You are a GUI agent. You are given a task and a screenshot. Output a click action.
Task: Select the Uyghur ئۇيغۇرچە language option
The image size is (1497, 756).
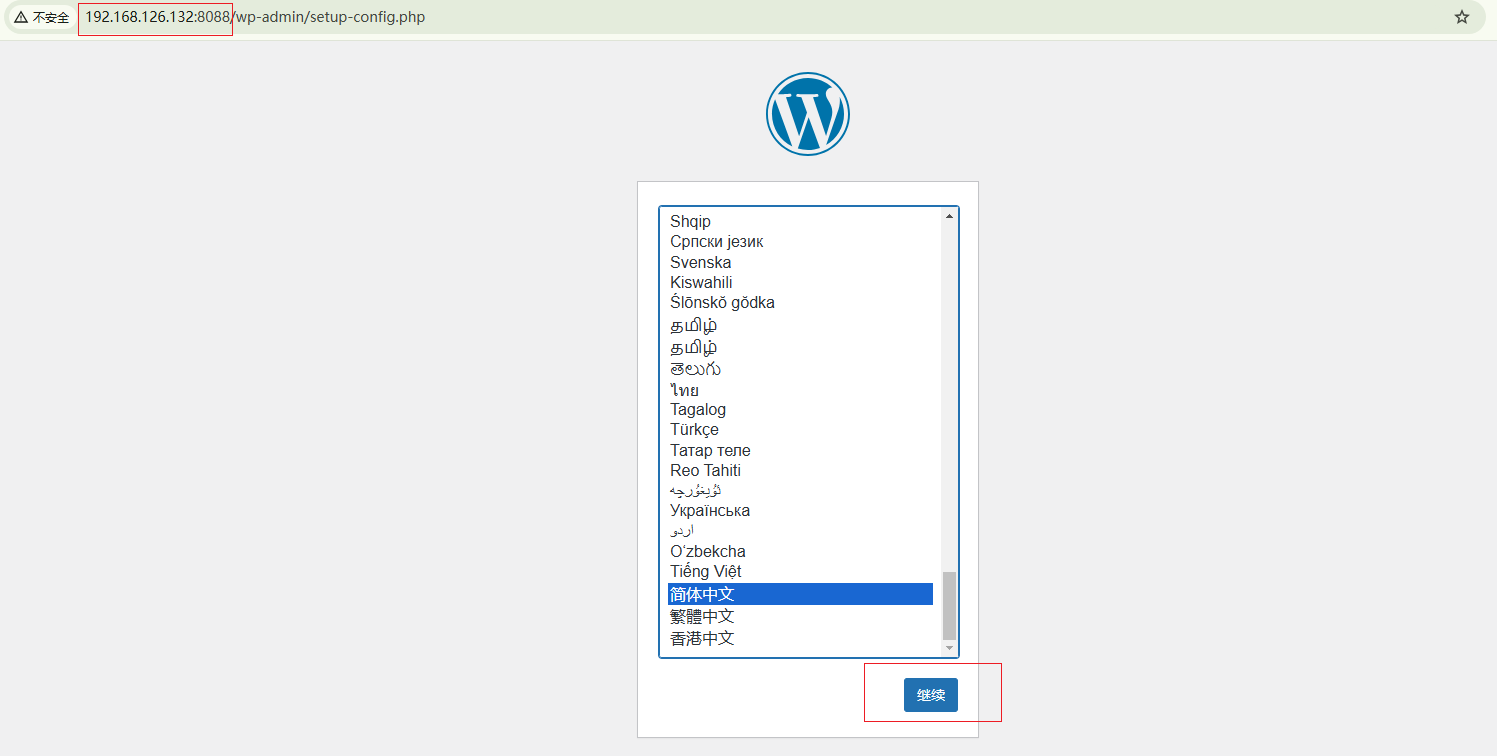800,490
